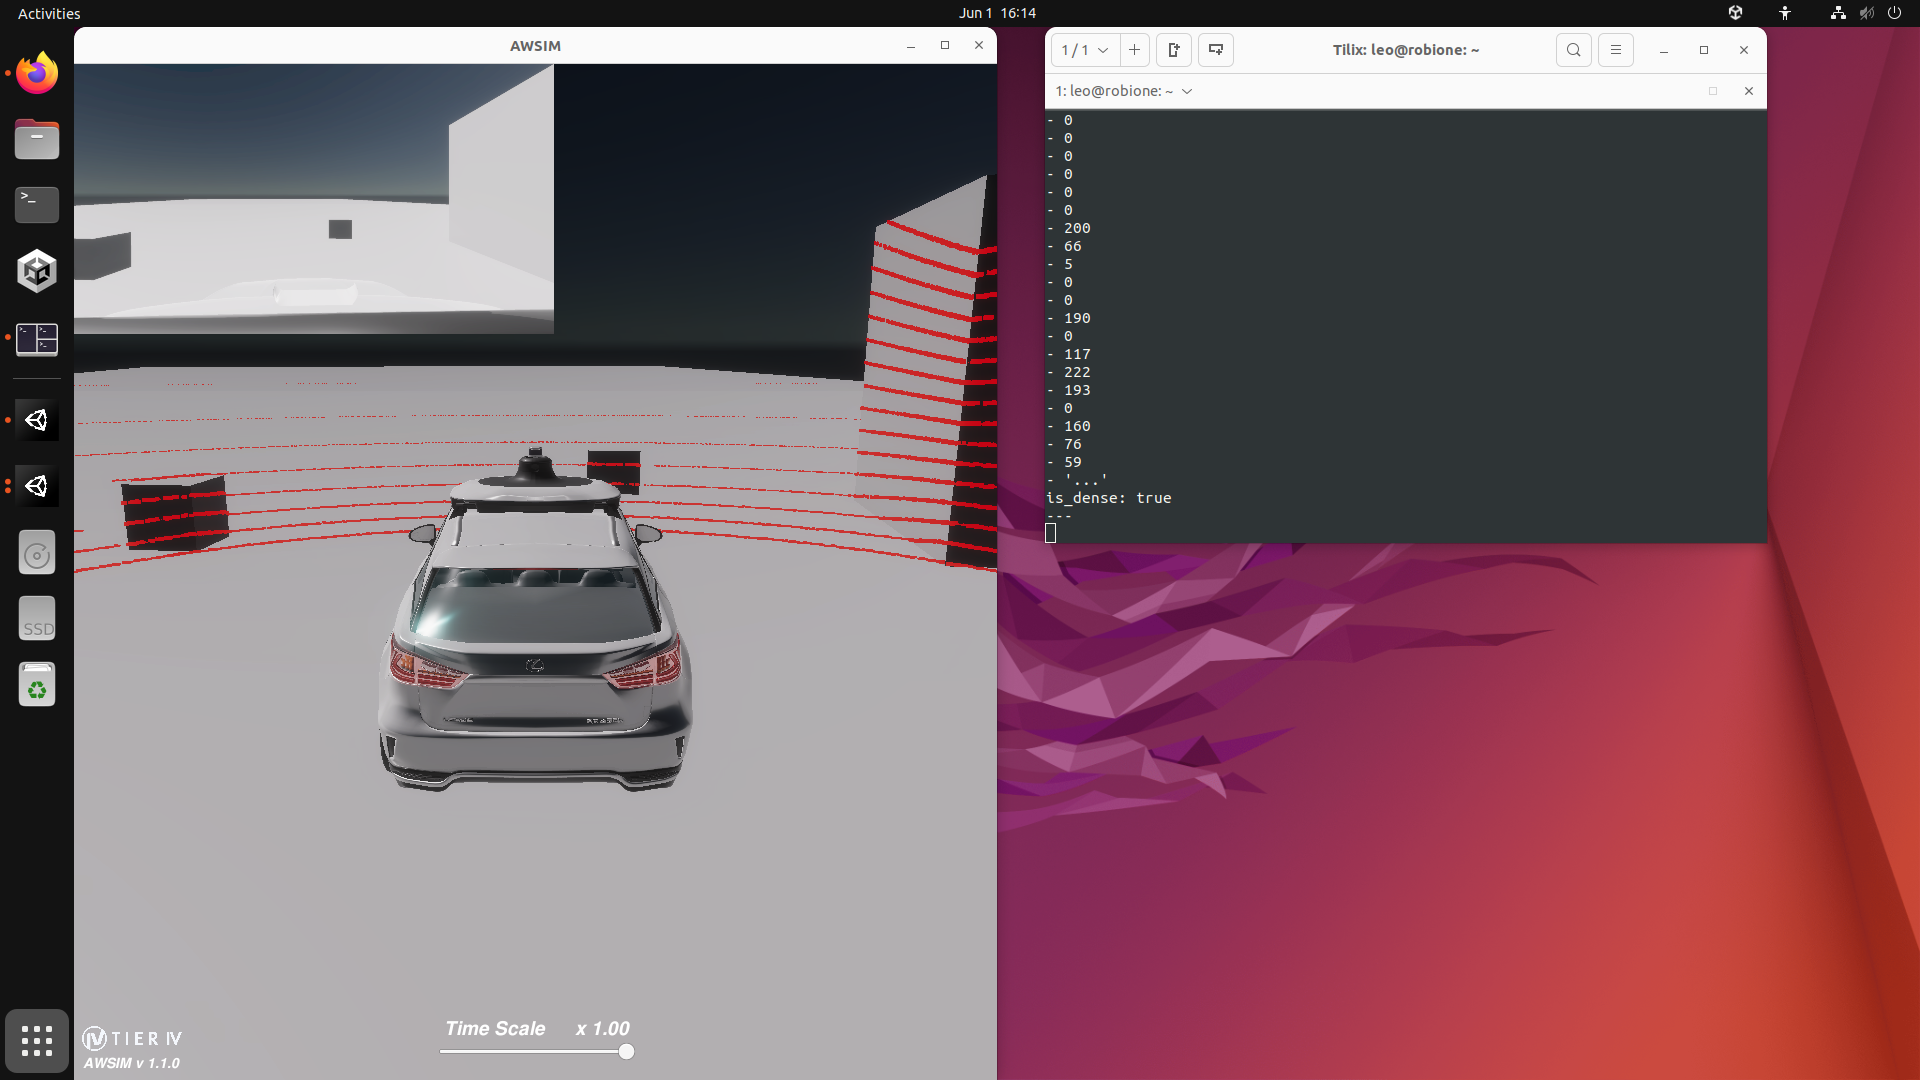Launch Unity Hub from the dock
1920x1080 pixels.
(37, 271)
